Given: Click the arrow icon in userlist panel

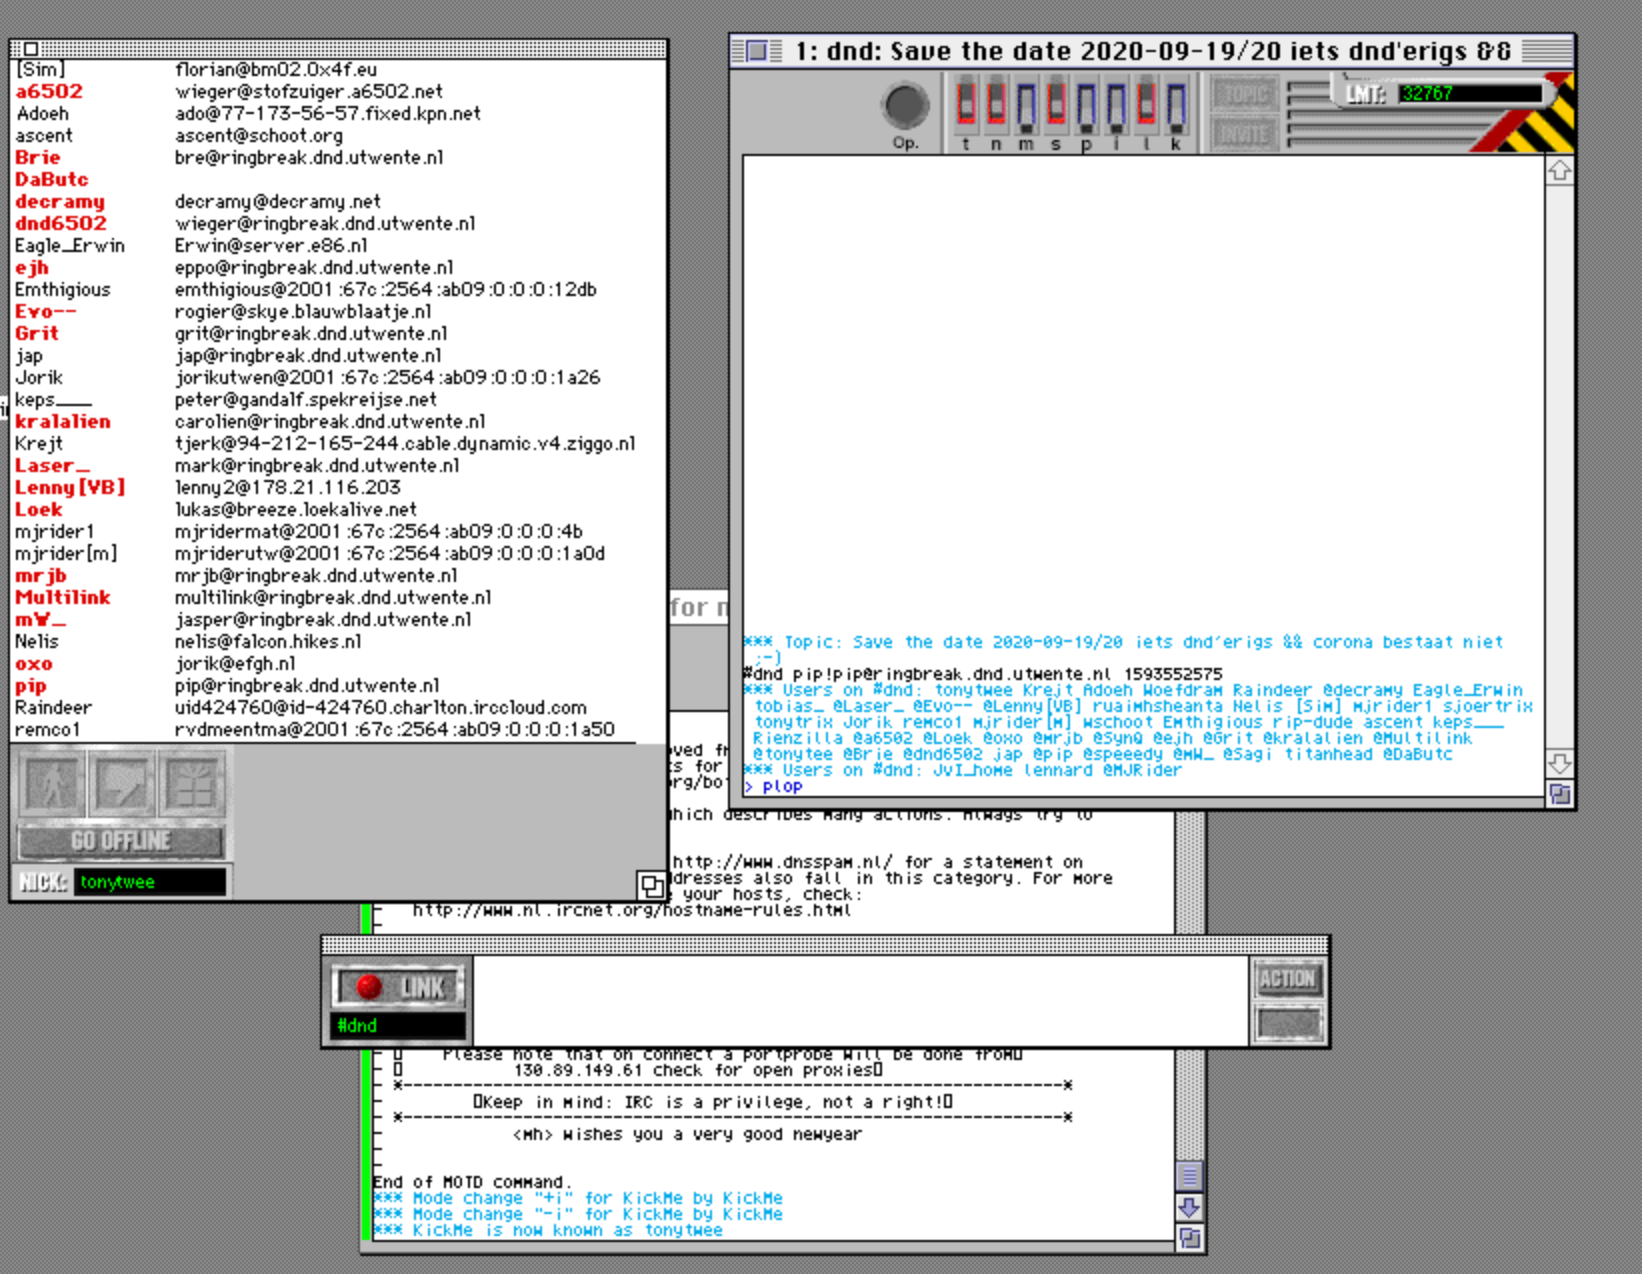Looking at the screenshot, I should coord(122,783).
